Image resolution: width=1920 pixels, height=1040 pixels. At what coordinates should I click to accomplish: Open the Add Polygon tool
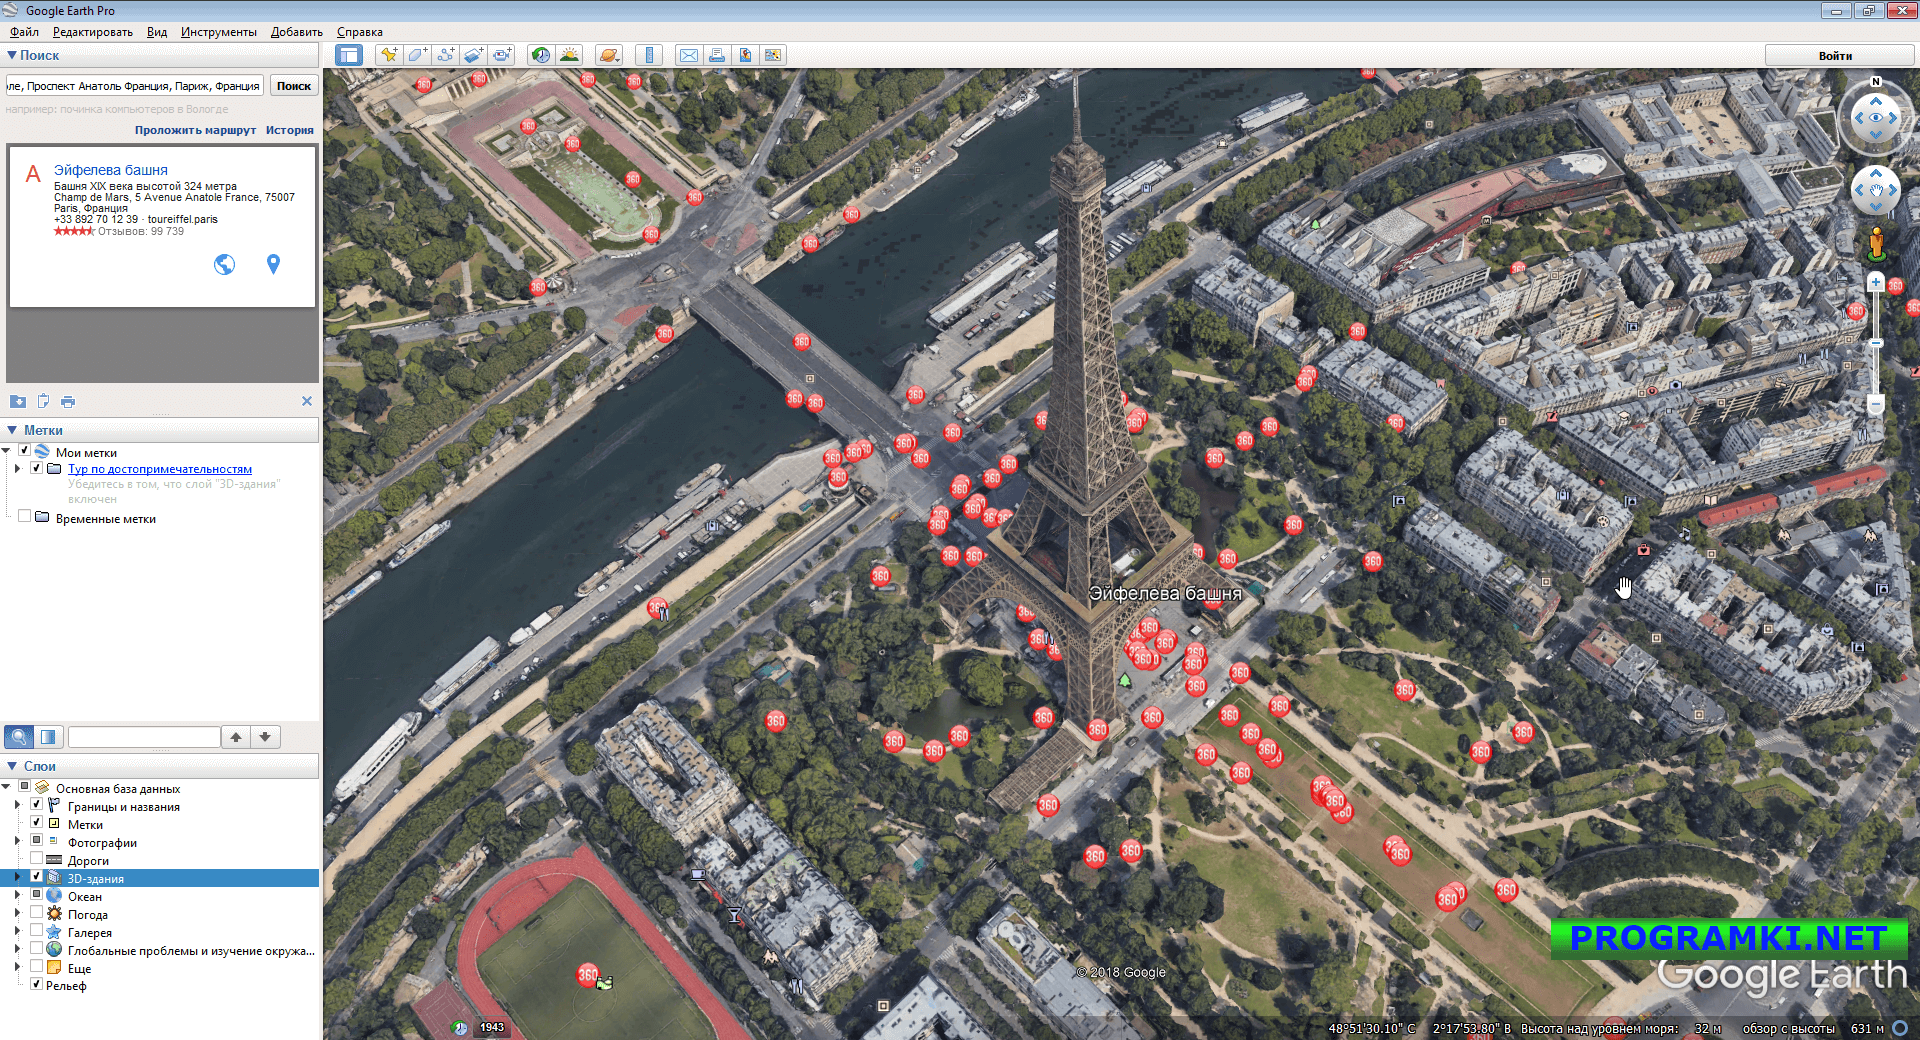pos(417,55)
